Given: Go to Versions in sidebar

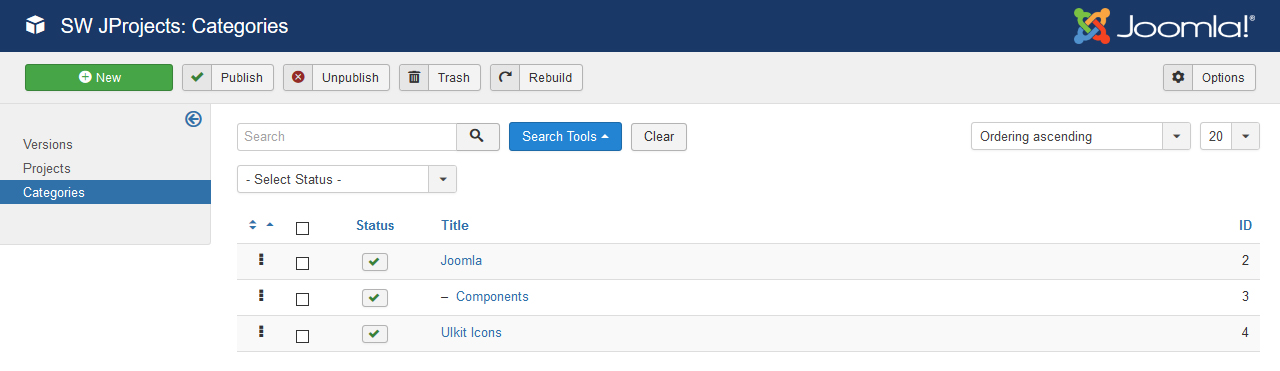Looking at the screenshot, I should pyautogui.click(x=48, y=145).
